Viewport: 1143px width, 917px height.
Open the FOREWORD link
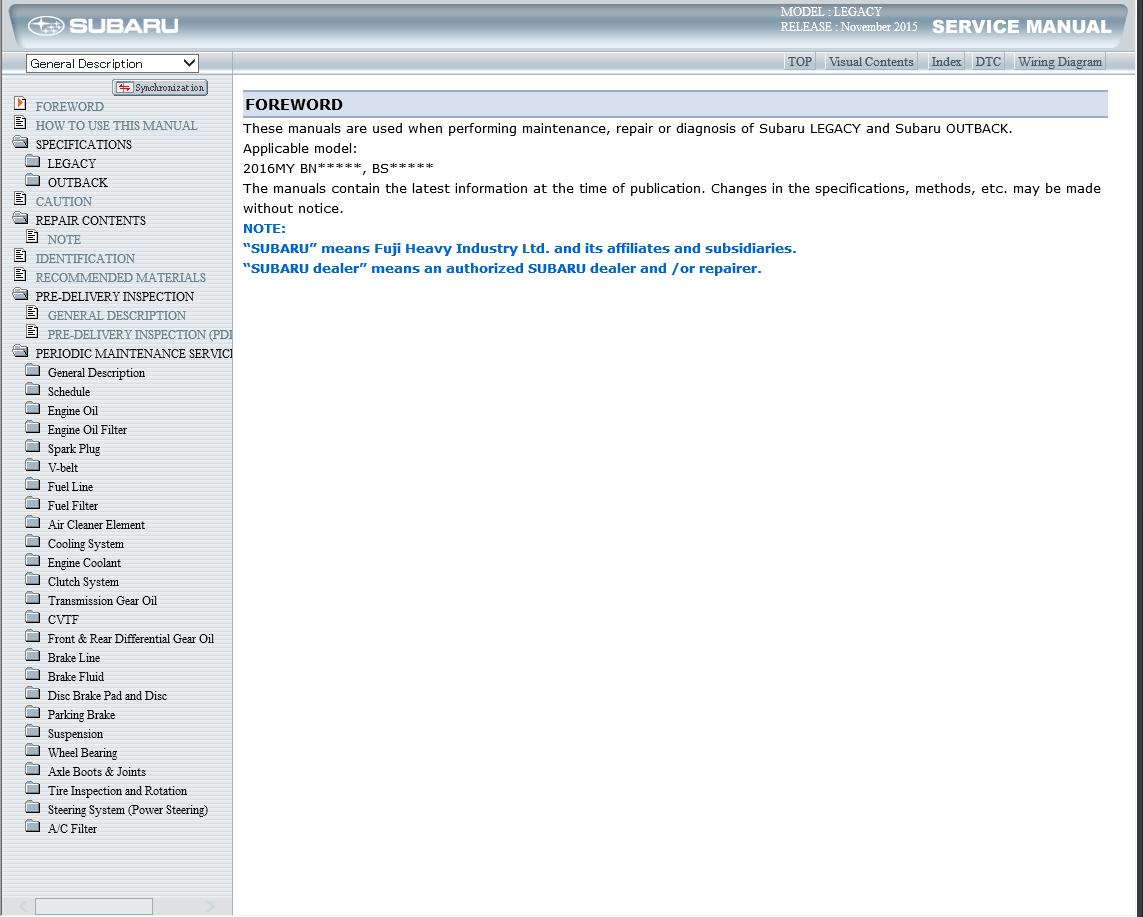pos(69,106)
